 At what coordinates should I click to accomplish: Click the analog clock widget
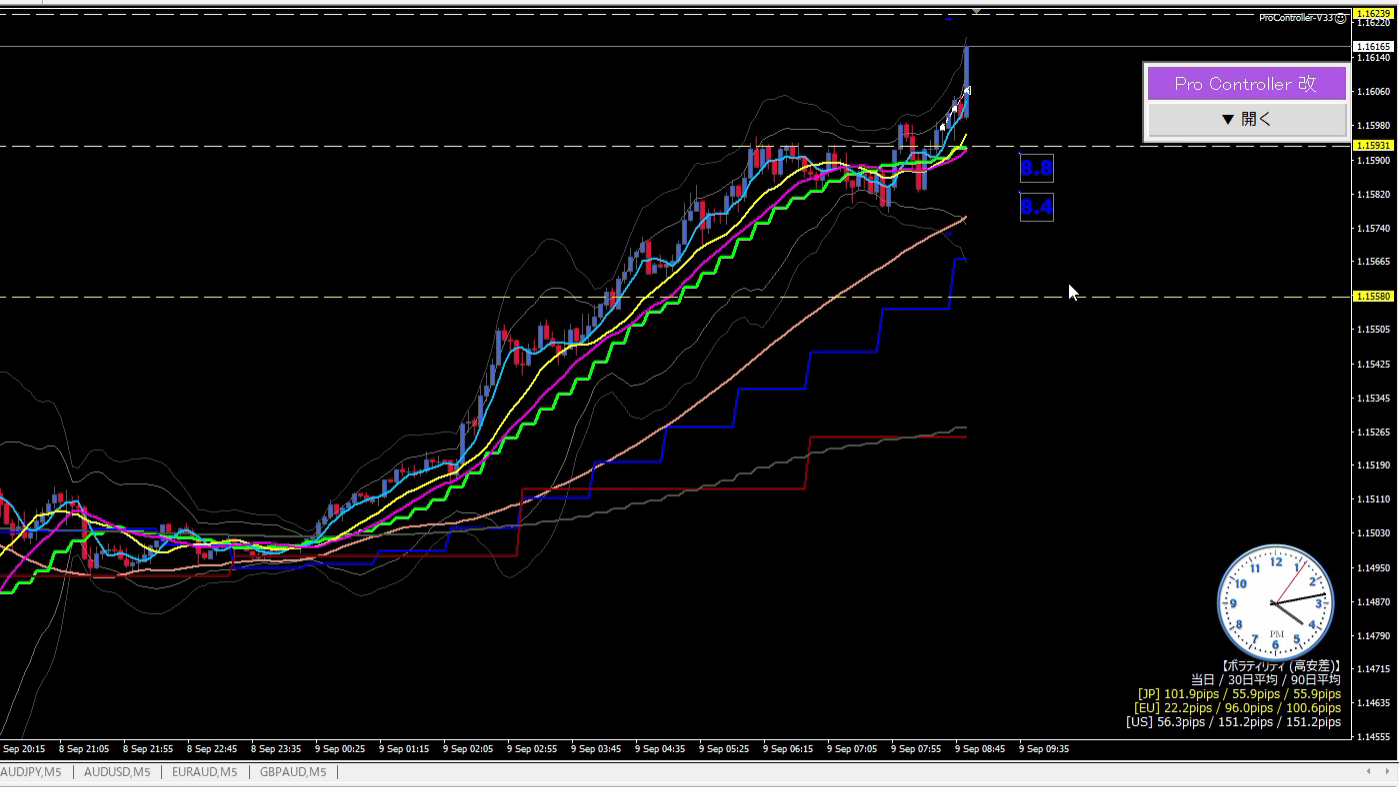point(1276,603)
